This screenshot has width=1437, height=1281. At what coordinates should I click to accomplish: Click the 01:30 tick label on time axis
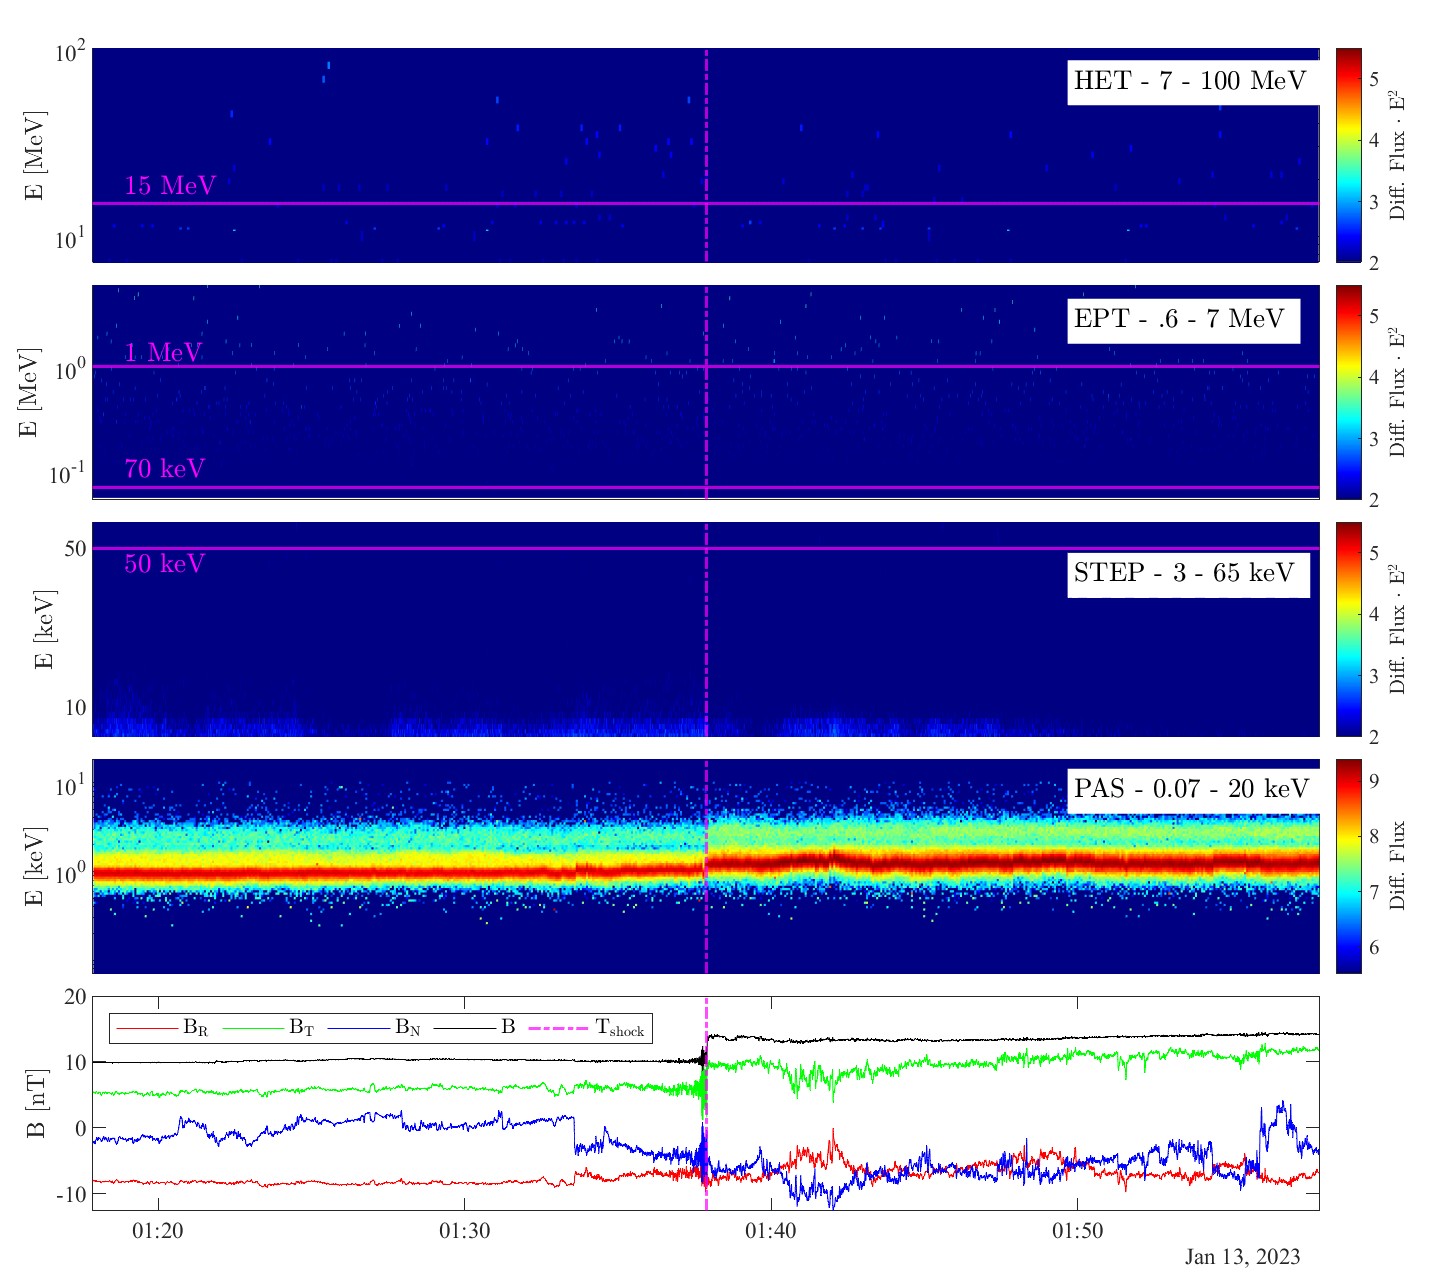[464, 1231]
